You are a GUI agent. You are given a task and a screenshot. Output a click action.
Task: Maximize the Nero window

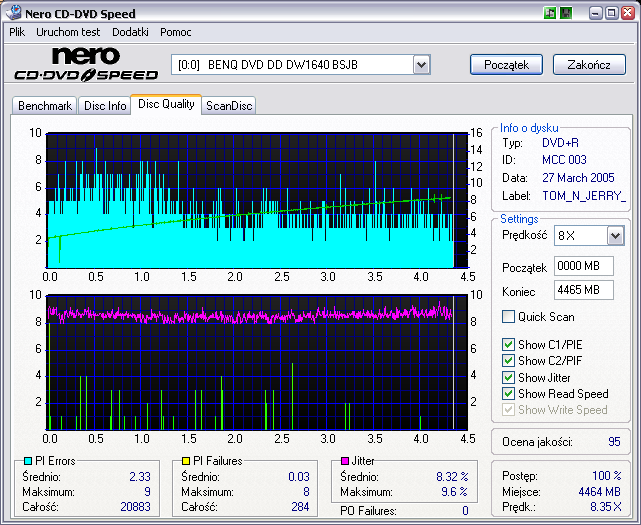click(612, 13)
